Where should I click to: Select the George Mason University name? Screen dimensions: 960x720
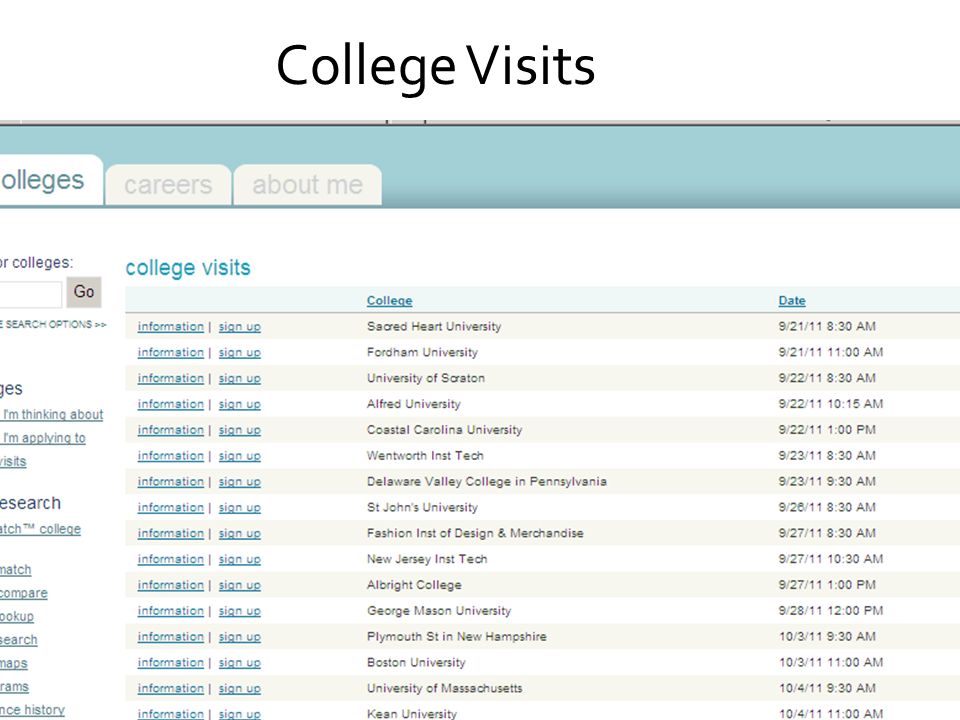click(439, 610)
